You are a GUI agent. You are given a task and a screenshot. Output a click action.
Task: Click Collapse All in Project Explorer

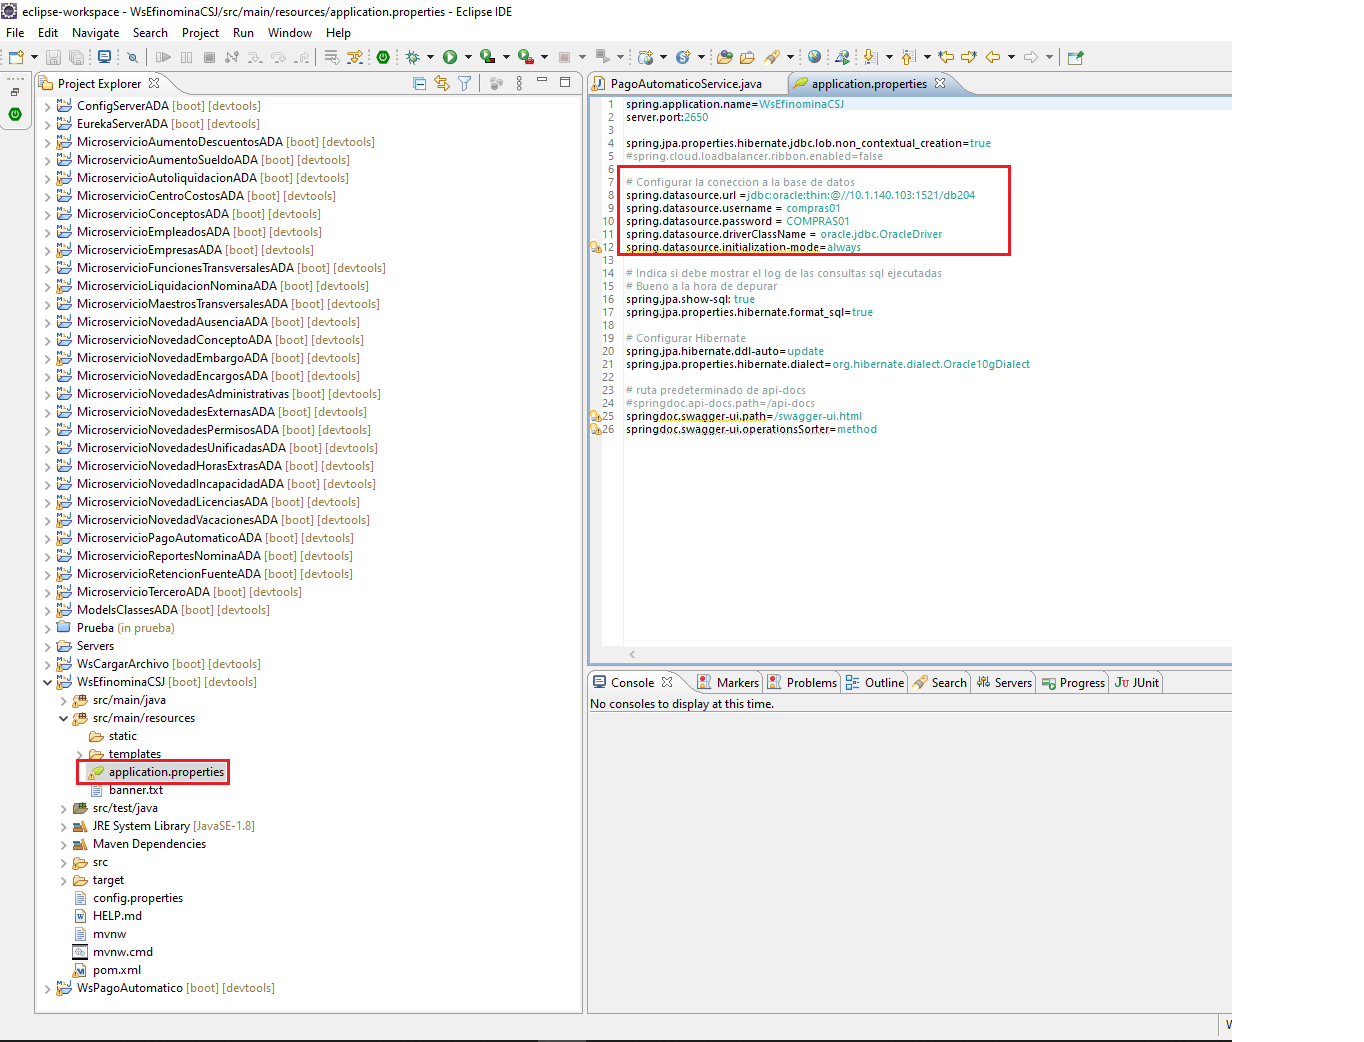point(420,84)
